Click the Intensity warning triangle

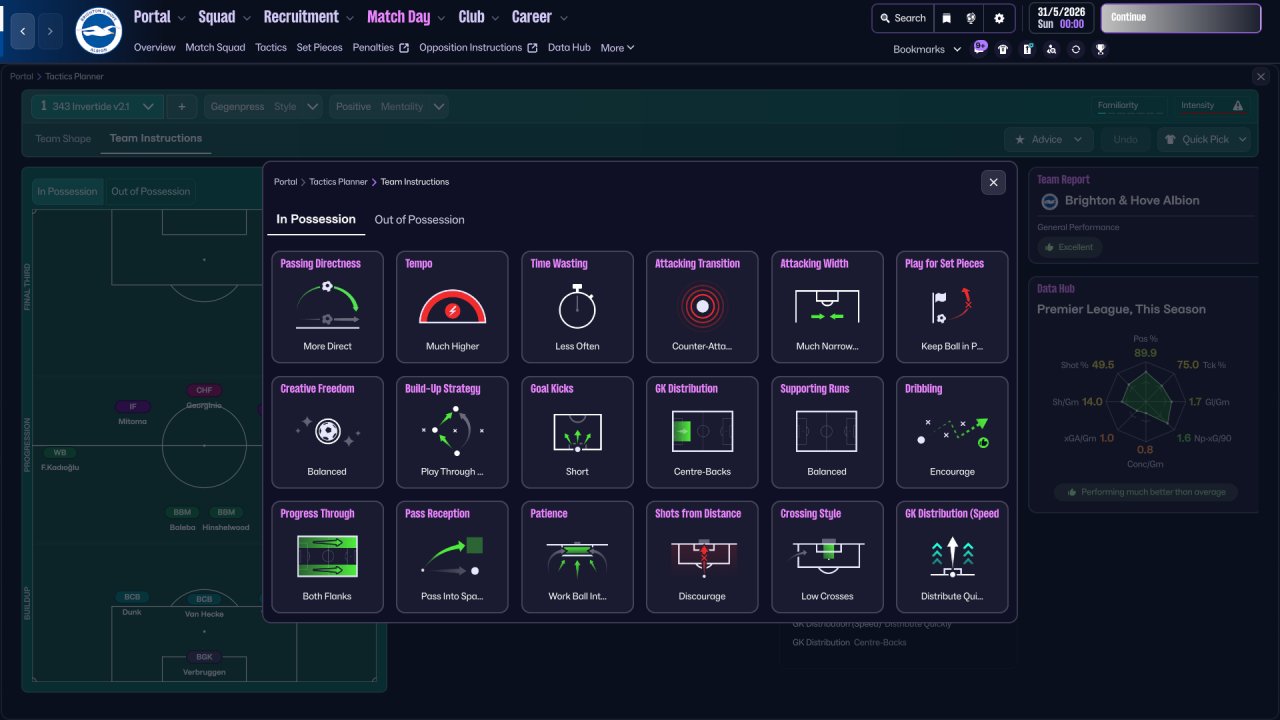pyautogui.click(x=1238, y=106)
